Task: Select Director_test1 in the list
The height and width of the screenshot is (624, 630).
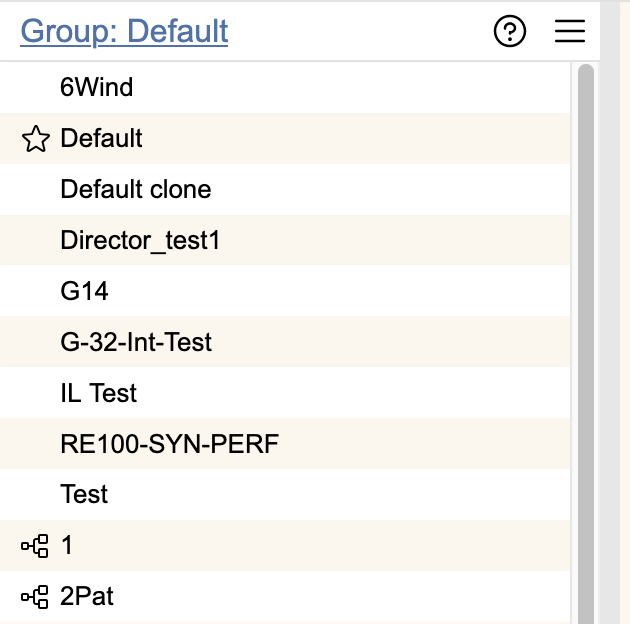Action: point(285,240)
